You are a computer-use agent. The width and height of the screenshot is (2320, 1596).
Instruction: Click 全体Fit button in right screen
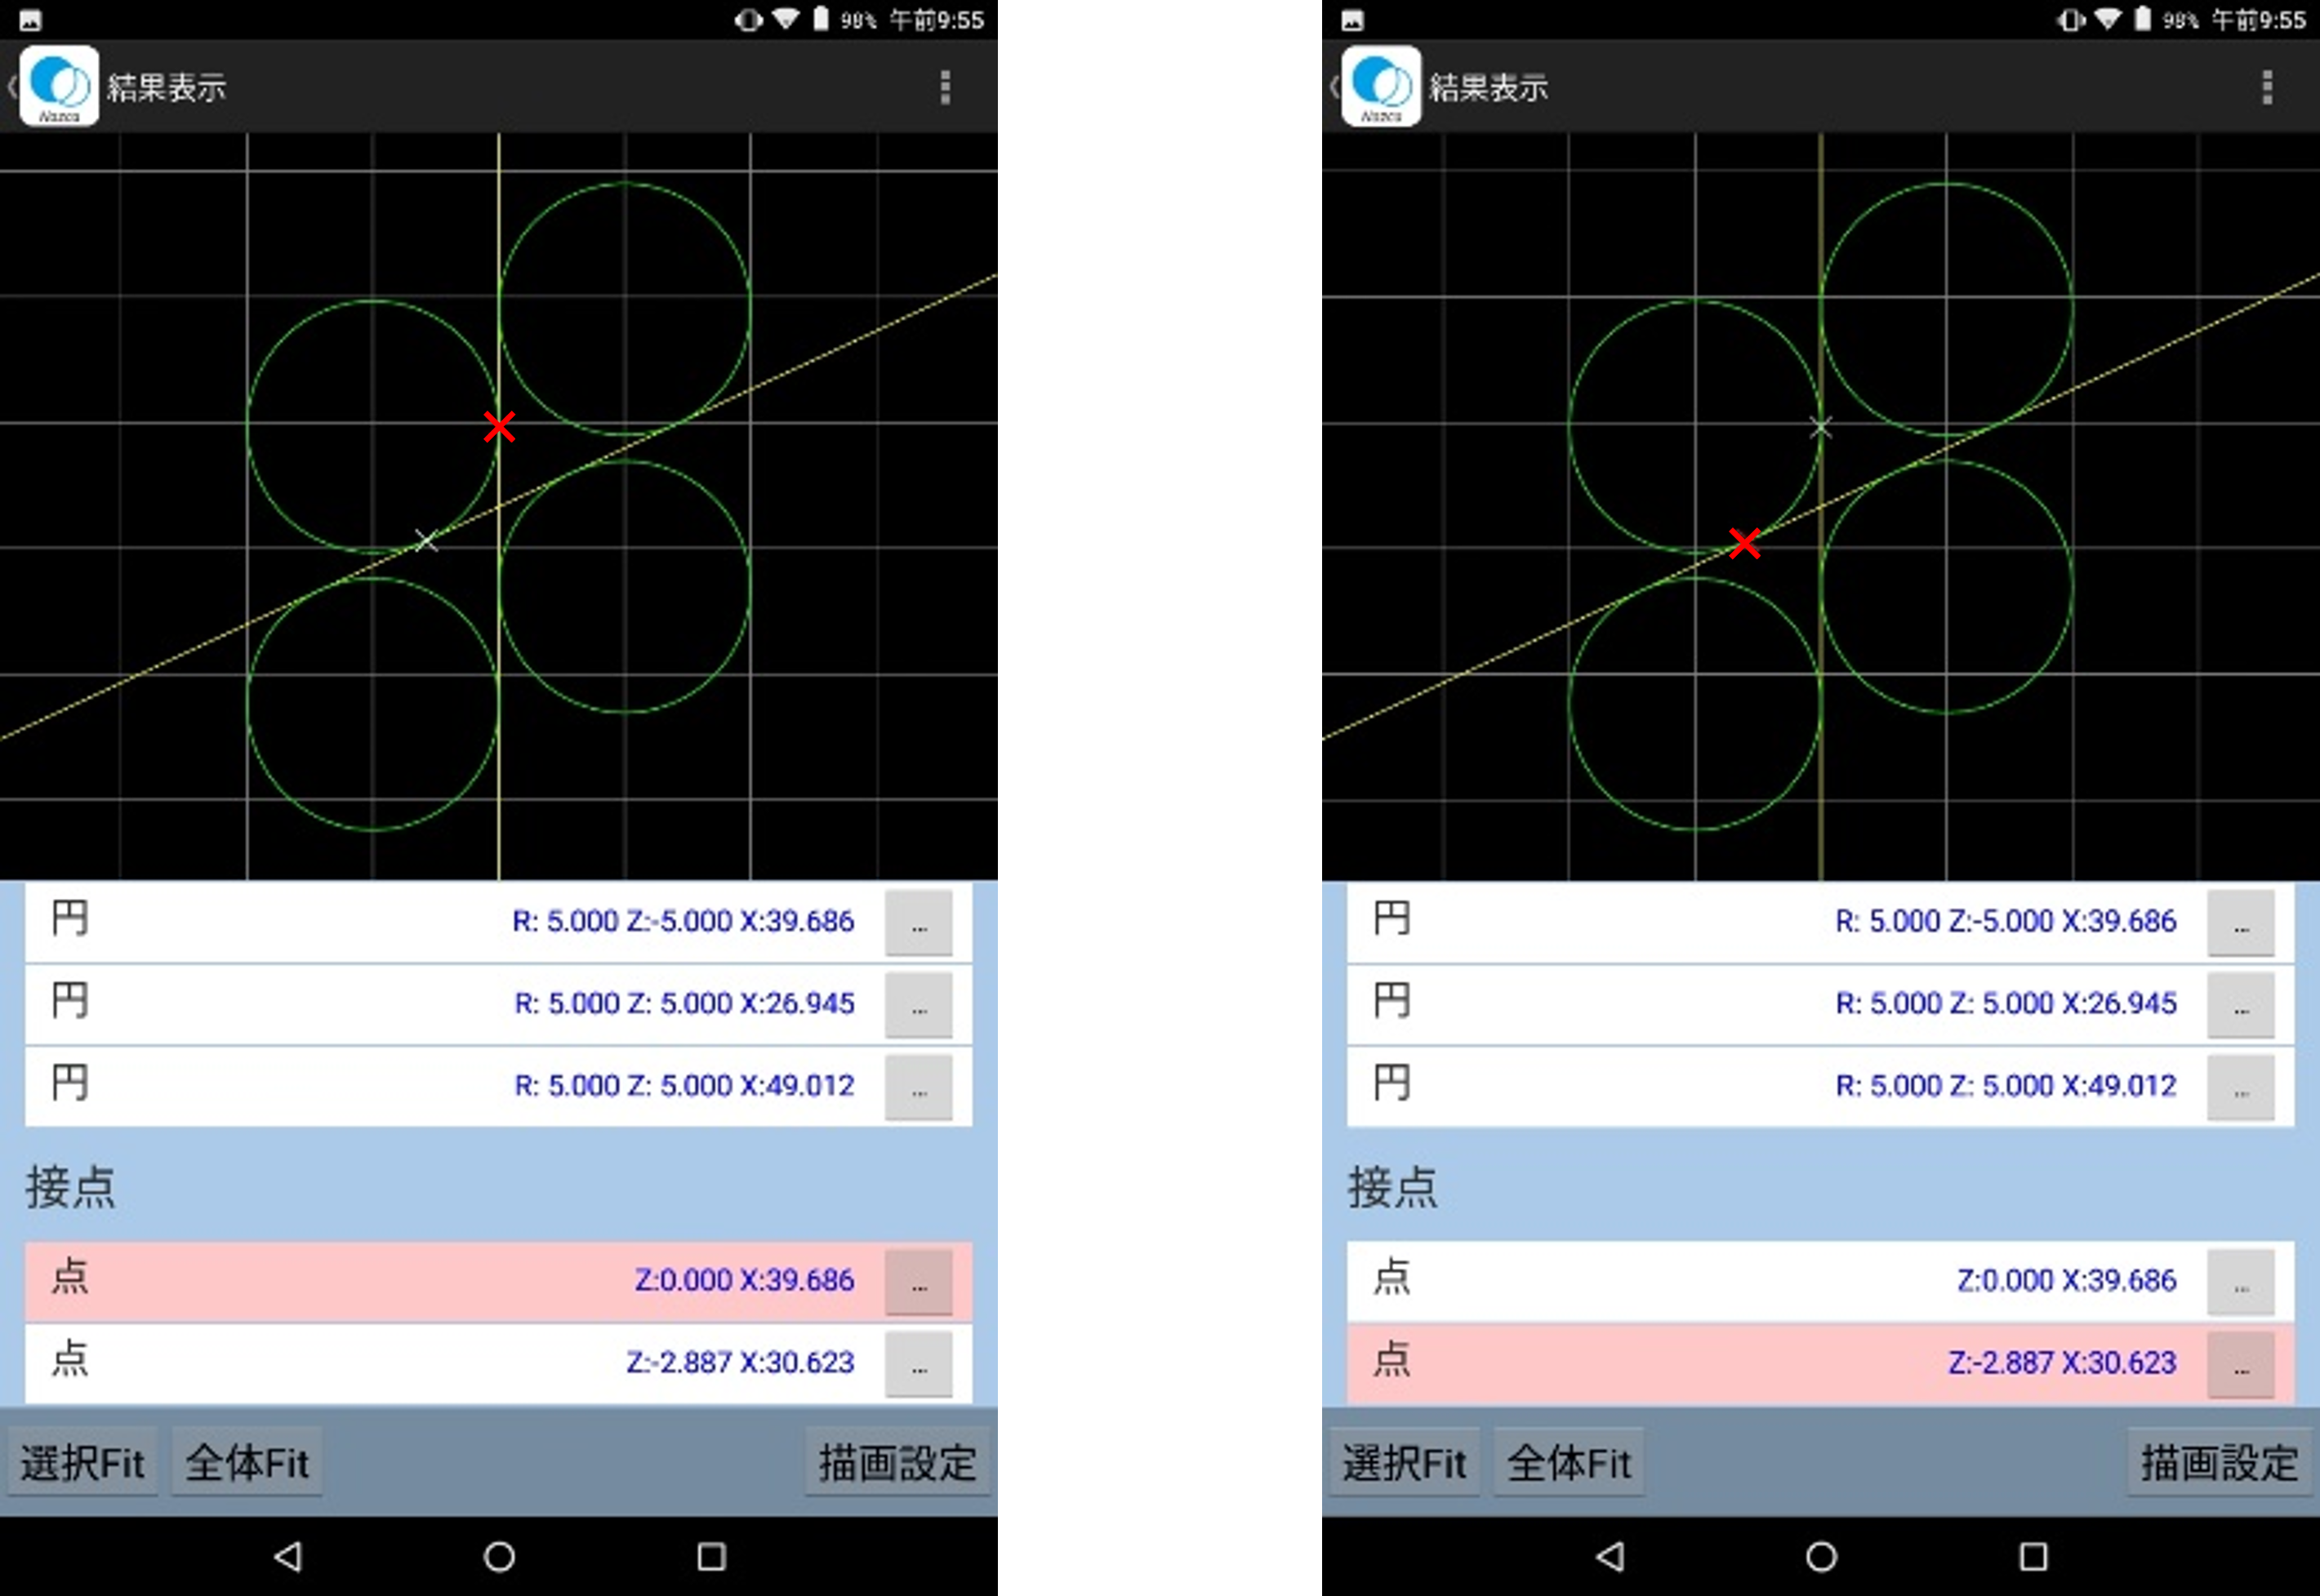[1569, 1462]
